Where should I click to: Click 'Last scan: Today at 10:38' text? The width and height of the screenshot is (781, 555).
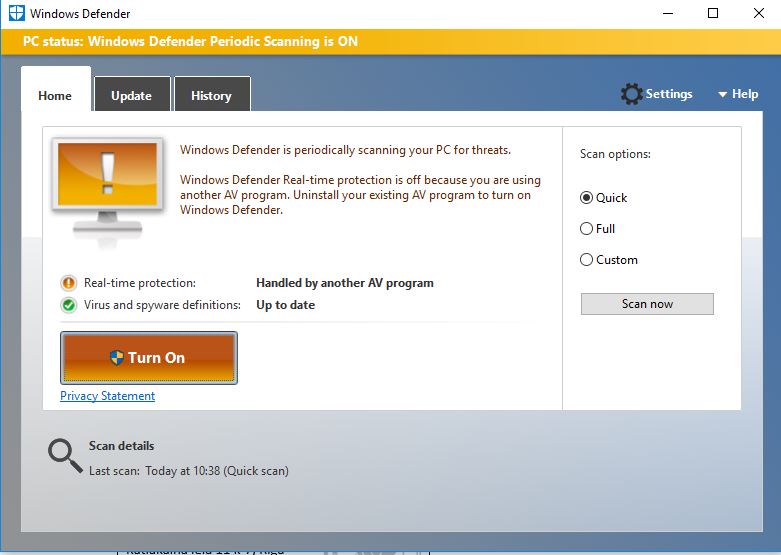click(189, 471)
